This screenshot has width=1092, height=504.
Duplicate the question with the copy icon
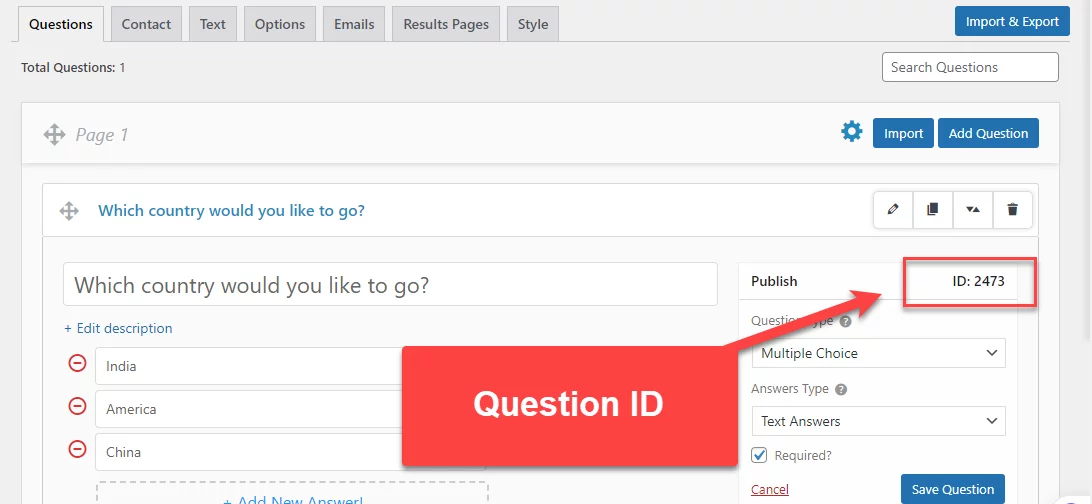[x=933, y=210]
